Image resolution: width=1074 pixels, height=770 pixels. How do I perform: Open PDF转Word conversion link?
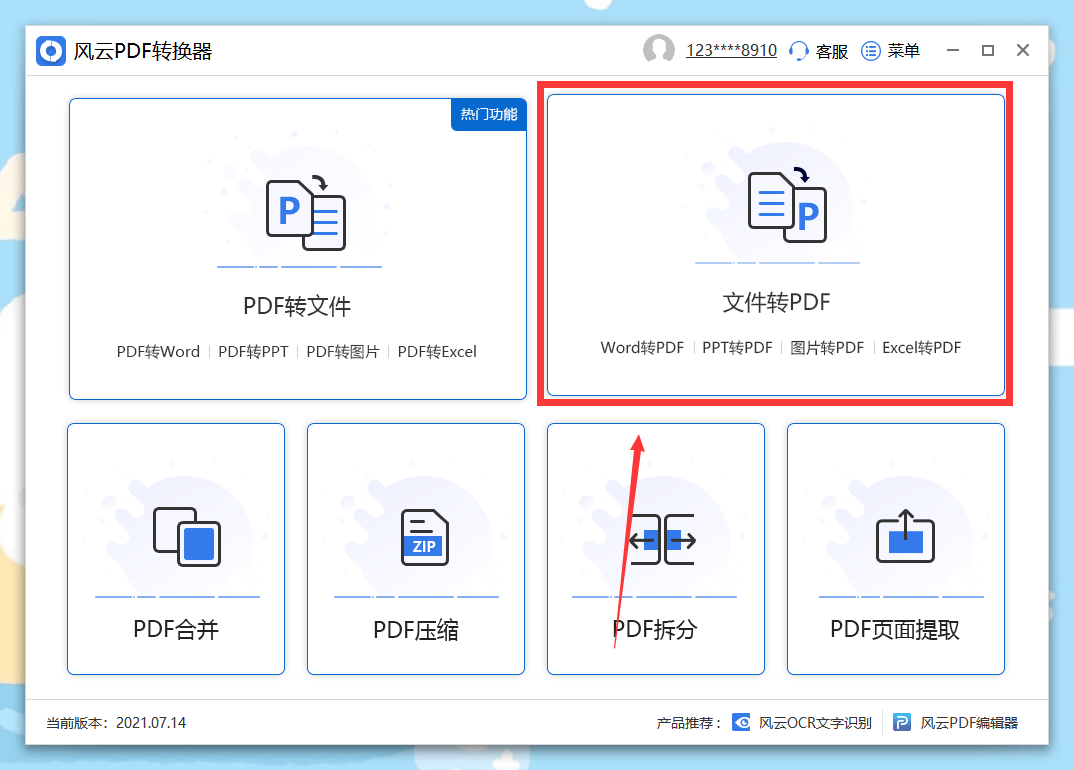click(x=158, y=352)
